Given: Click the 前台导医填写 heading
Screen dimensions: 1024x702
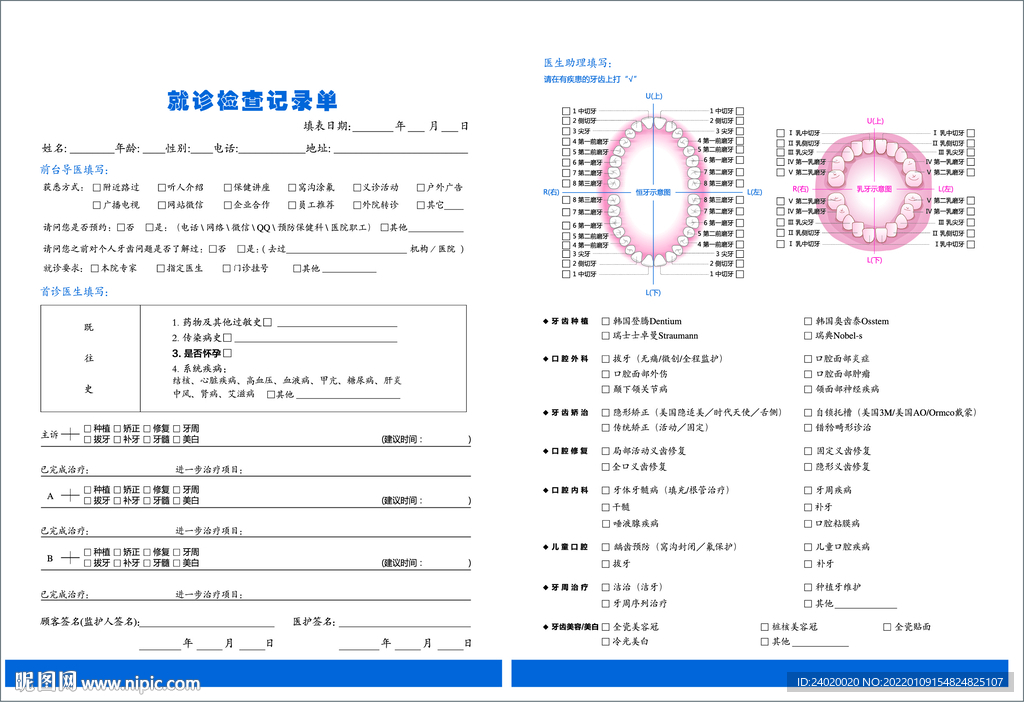Looking at the screenshot, I should click(x=74, y=170).
